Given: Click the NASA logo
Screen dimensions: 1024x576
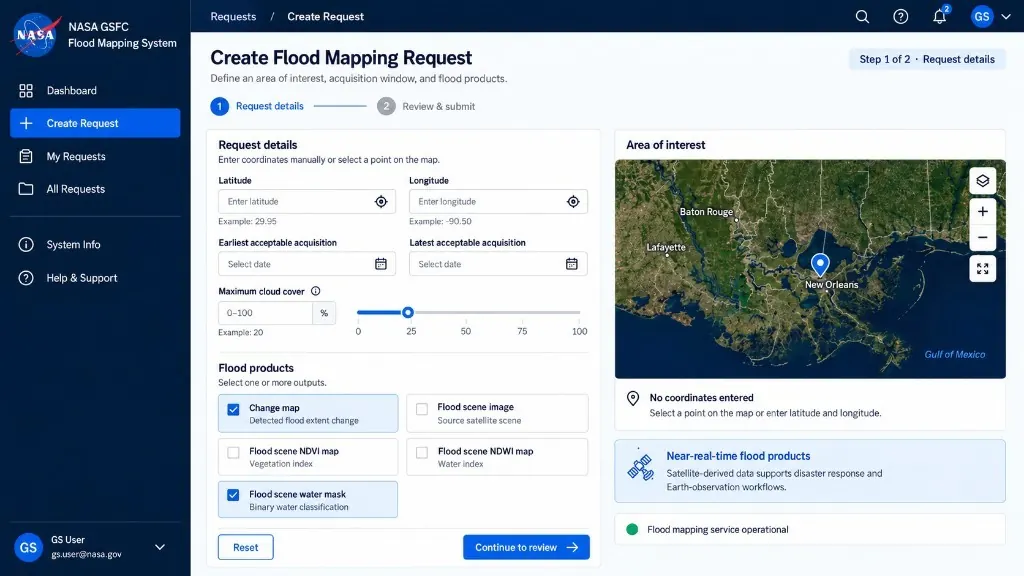Looking at the screenshot, I should tap(35, 35).
